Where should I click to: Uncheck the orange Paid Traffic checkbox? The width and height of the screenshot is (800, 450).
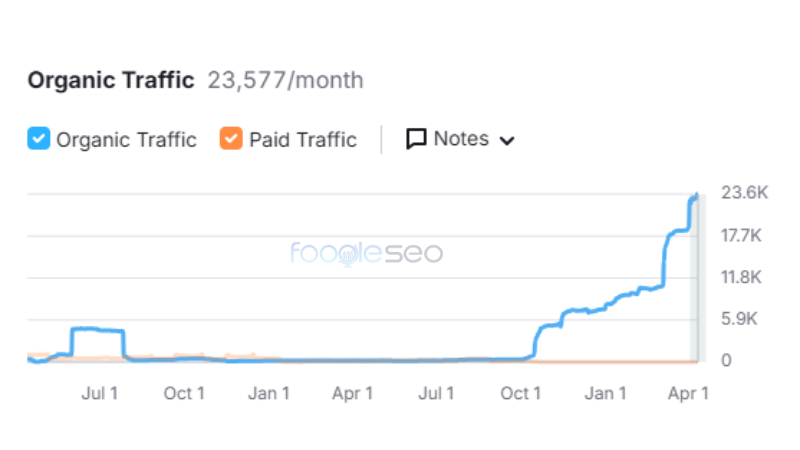[231, 139]
